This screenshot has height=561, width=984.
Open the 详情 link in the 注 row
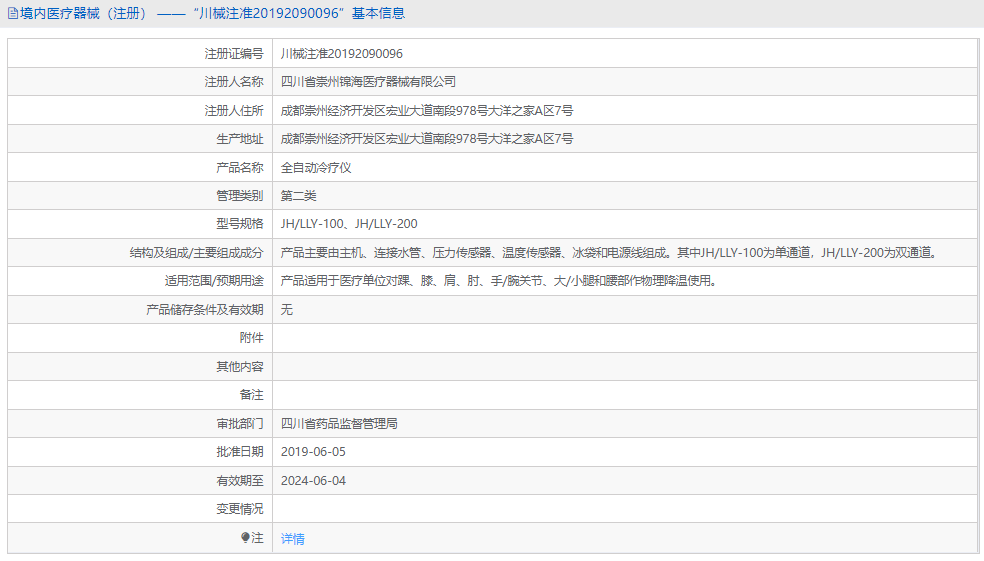292,538
